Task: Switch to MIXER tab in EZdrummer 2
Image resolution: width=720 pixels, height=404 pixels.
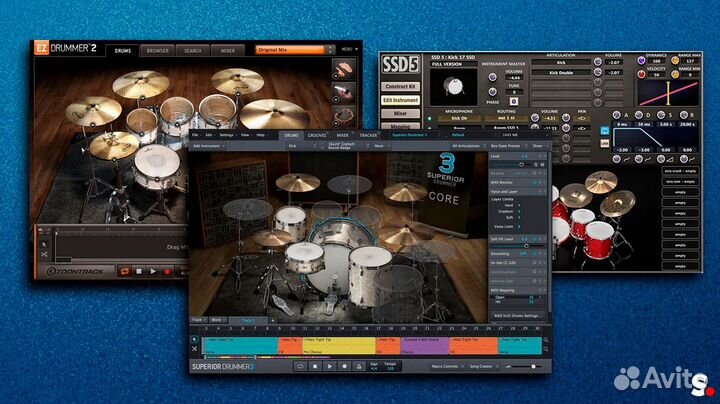Action: [x=228, y=51]
